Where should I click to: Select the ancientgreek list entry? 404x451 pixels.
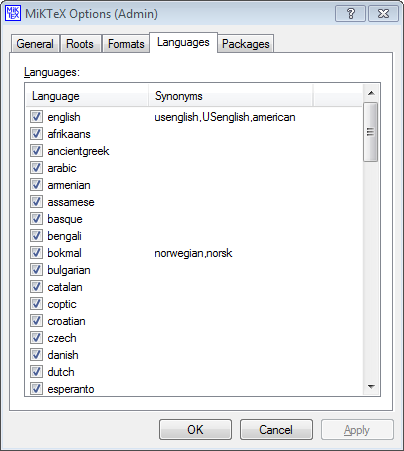pos(78,151)
